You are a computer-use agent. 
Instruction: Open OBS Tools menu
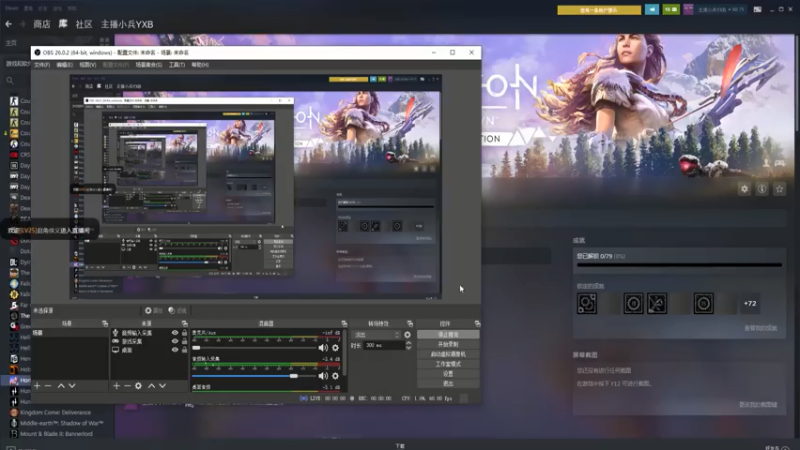click(177, 65)
